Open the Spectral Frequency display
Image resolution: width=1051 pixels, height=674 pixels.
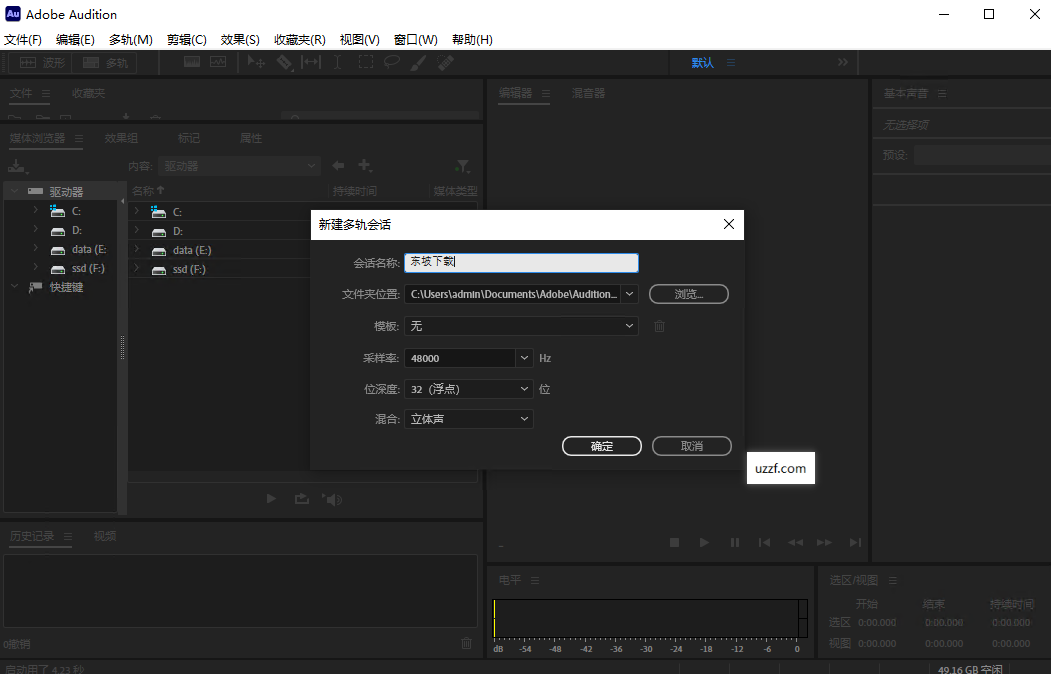(192, 62)
